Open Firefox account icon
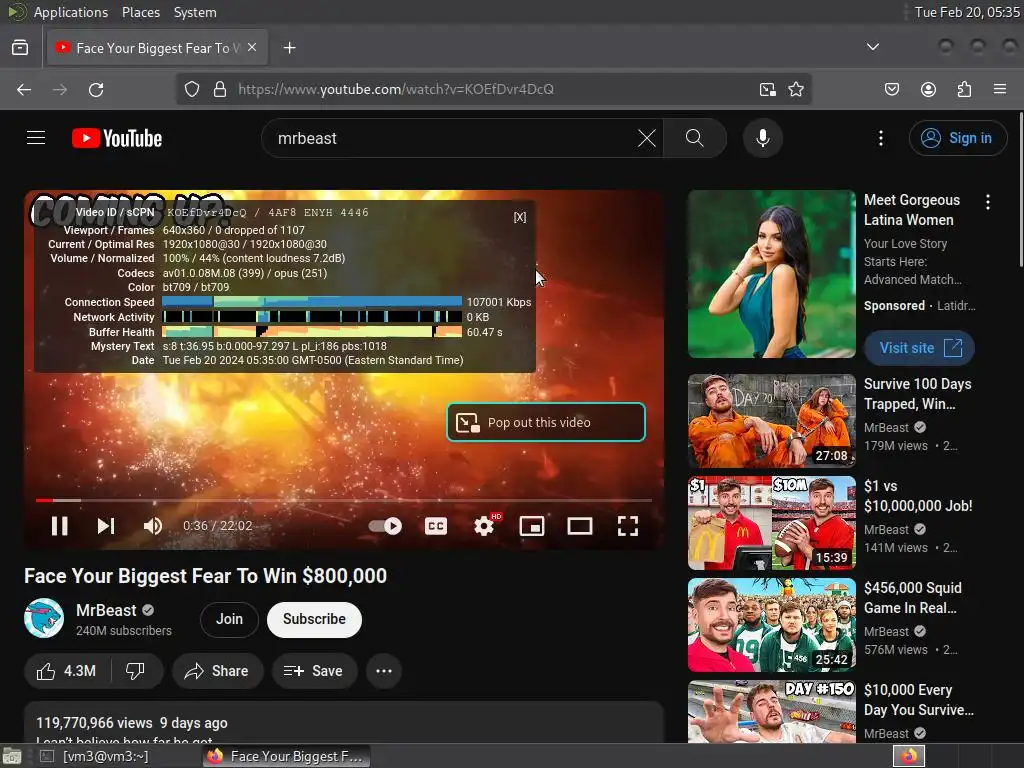The height and width of the screenshot is (768, 1024). [928, 89]
